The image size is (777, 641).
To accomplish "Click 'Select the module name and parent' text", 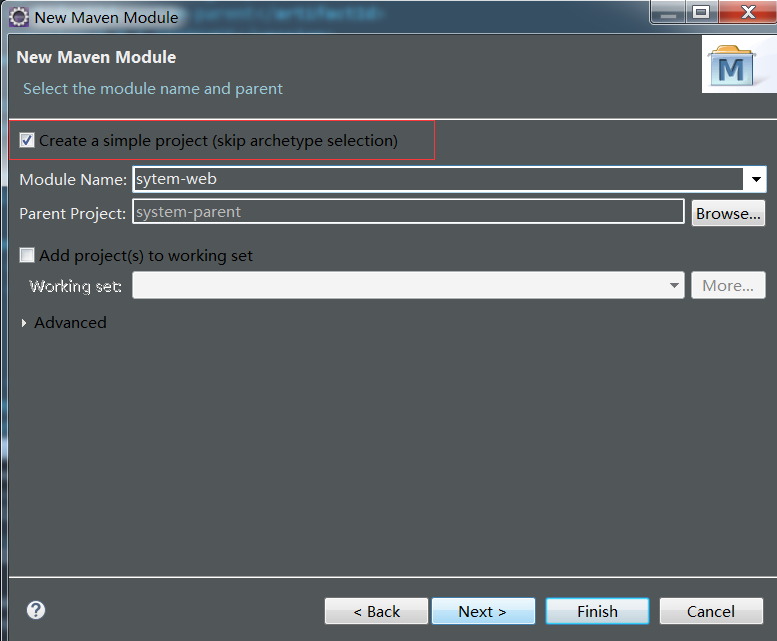I will tap(153, 89).
